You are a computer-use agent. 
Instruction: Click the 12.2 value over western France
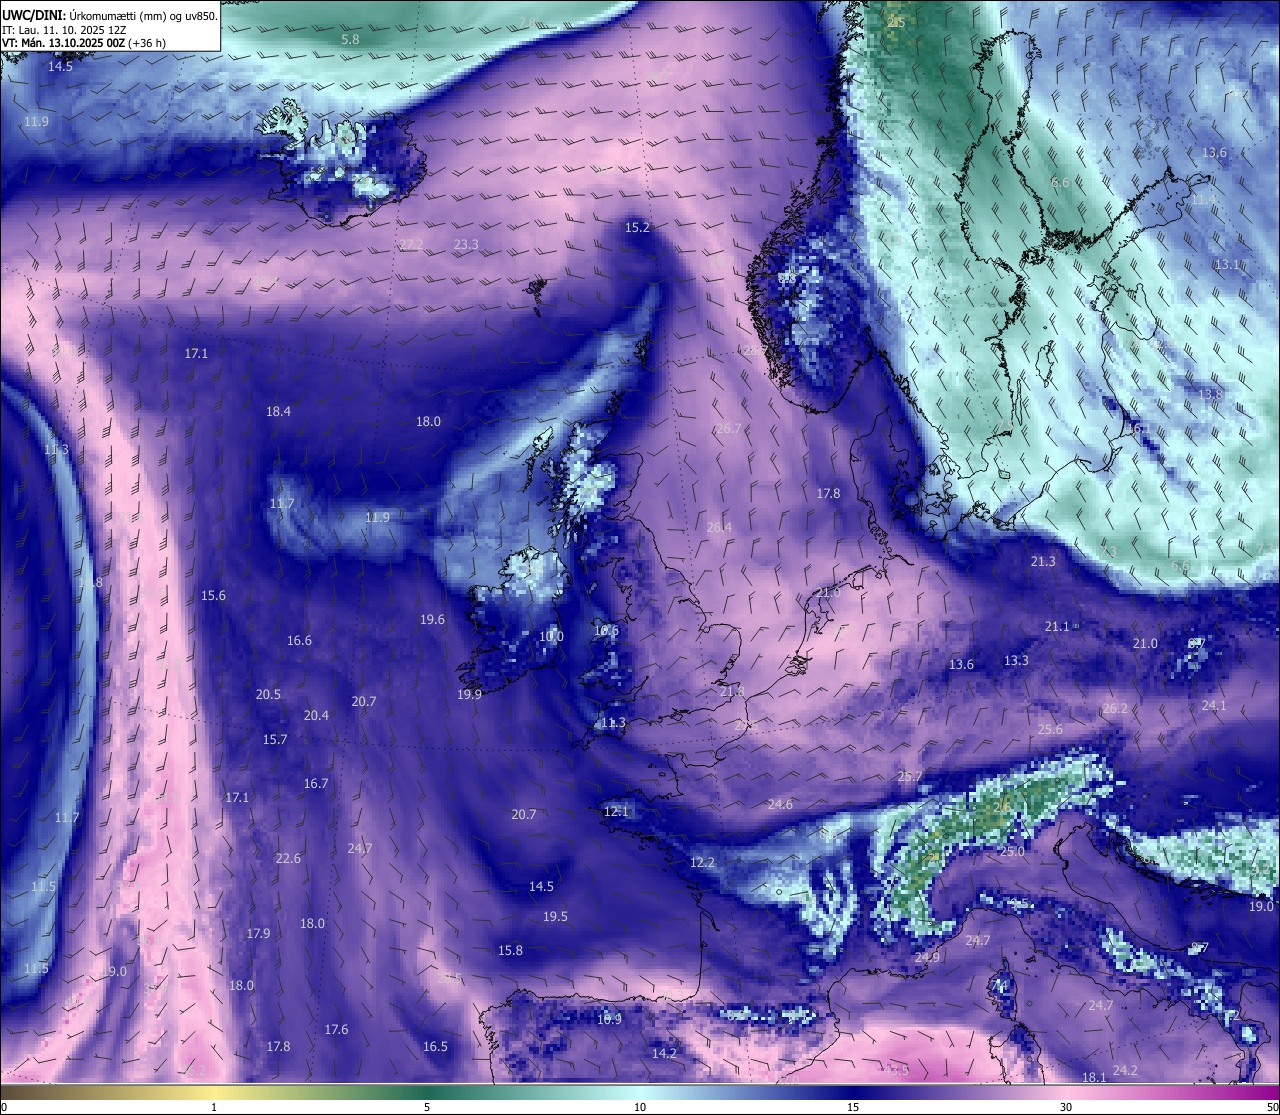pyautogui.click(x=702, y=862)
